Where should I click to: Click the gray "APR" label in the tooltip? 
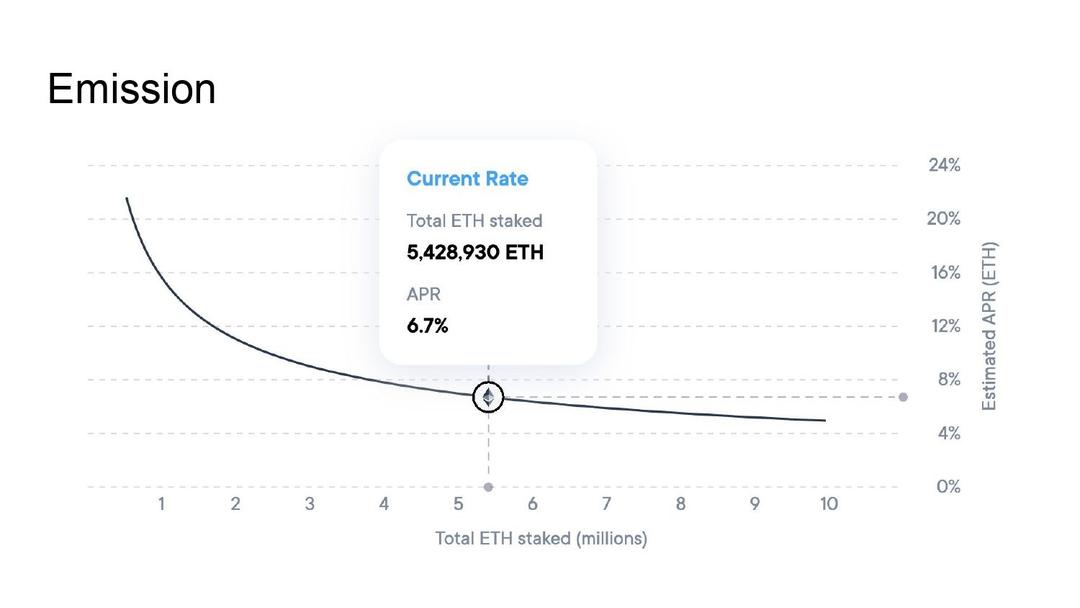point(423,295)
